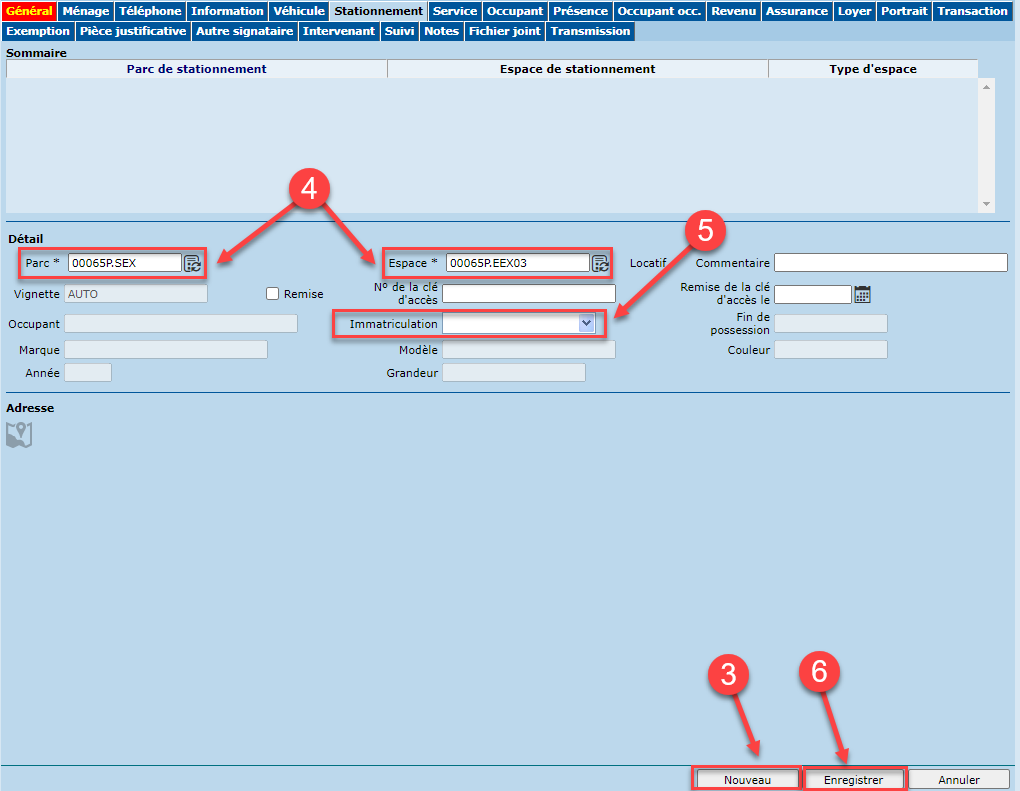
Task: Click the Parc input field
Action: [x=124, y=263]
